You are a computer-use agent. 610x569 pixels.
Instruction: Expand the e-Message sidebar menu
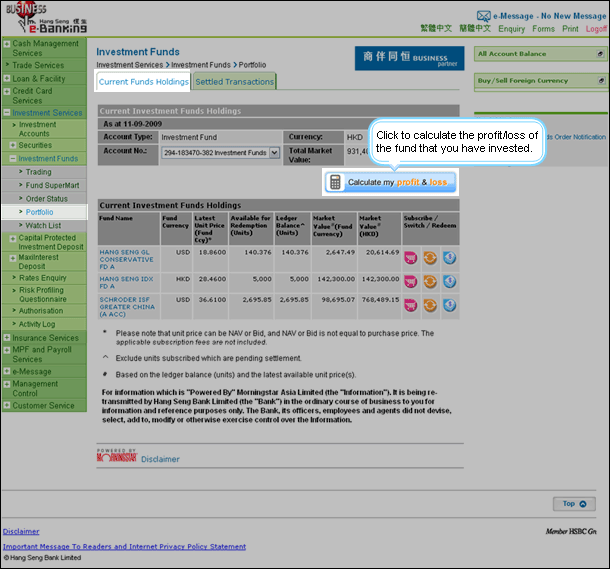click(7, 371)
